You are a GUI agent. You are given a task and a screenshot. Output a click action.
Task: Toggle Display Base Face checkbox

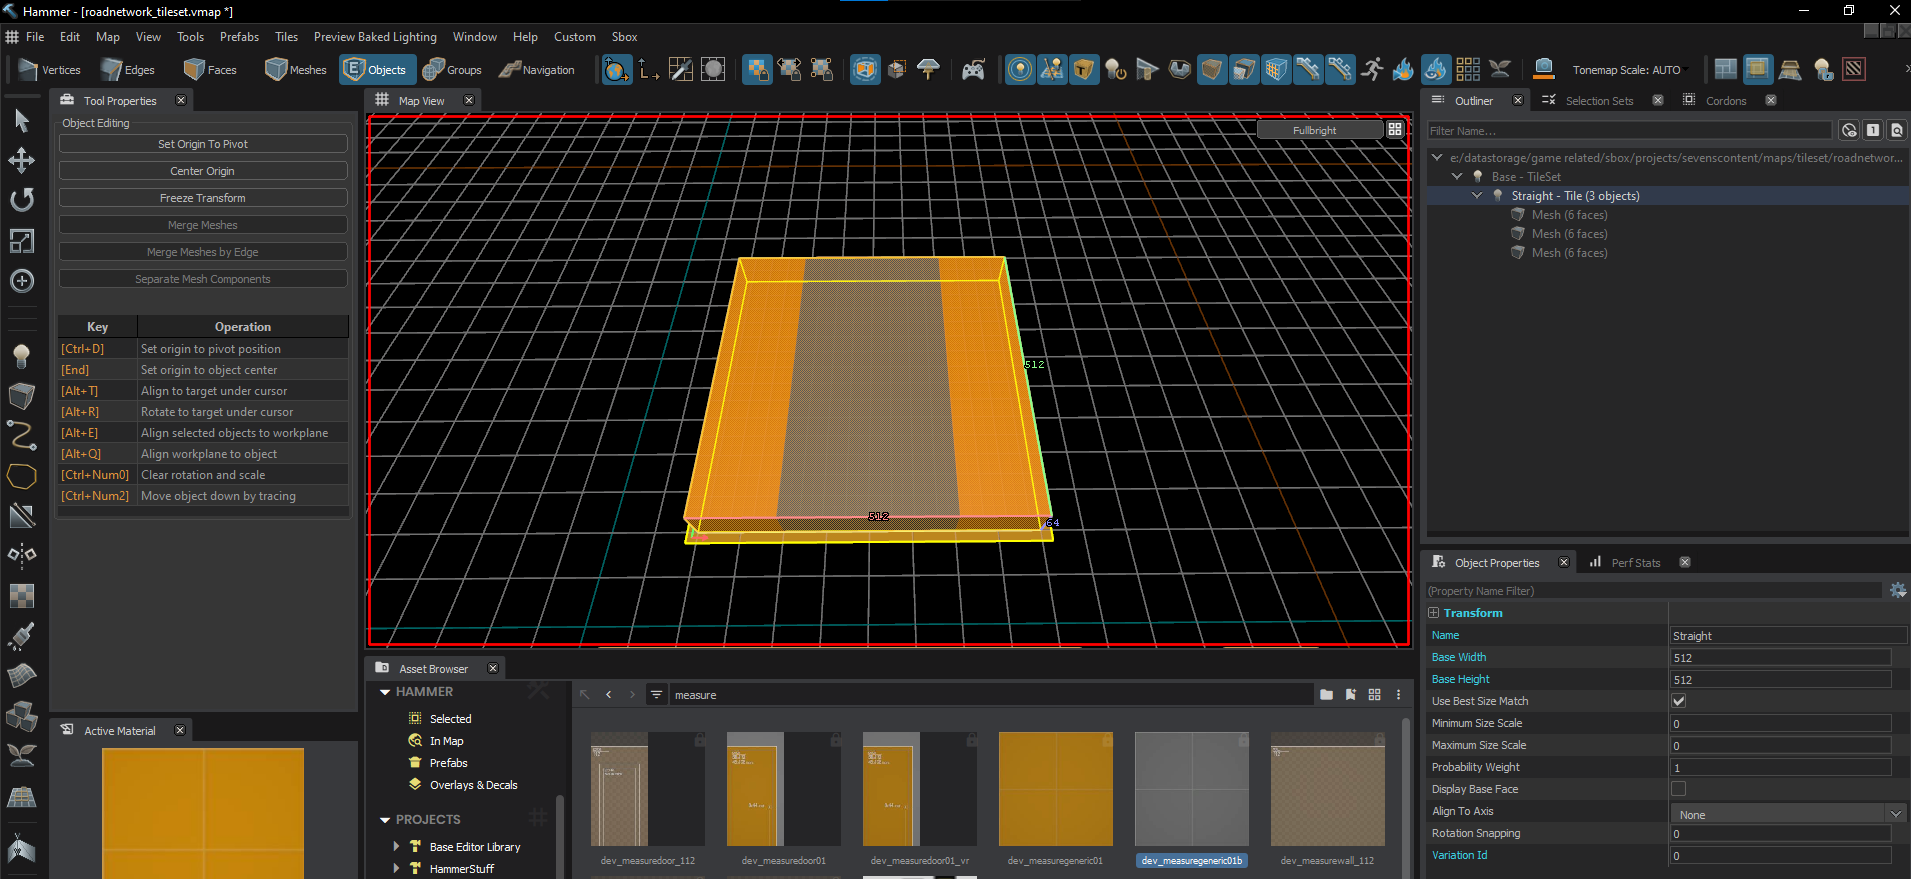pyautogui.click(x=1679, y=789)
